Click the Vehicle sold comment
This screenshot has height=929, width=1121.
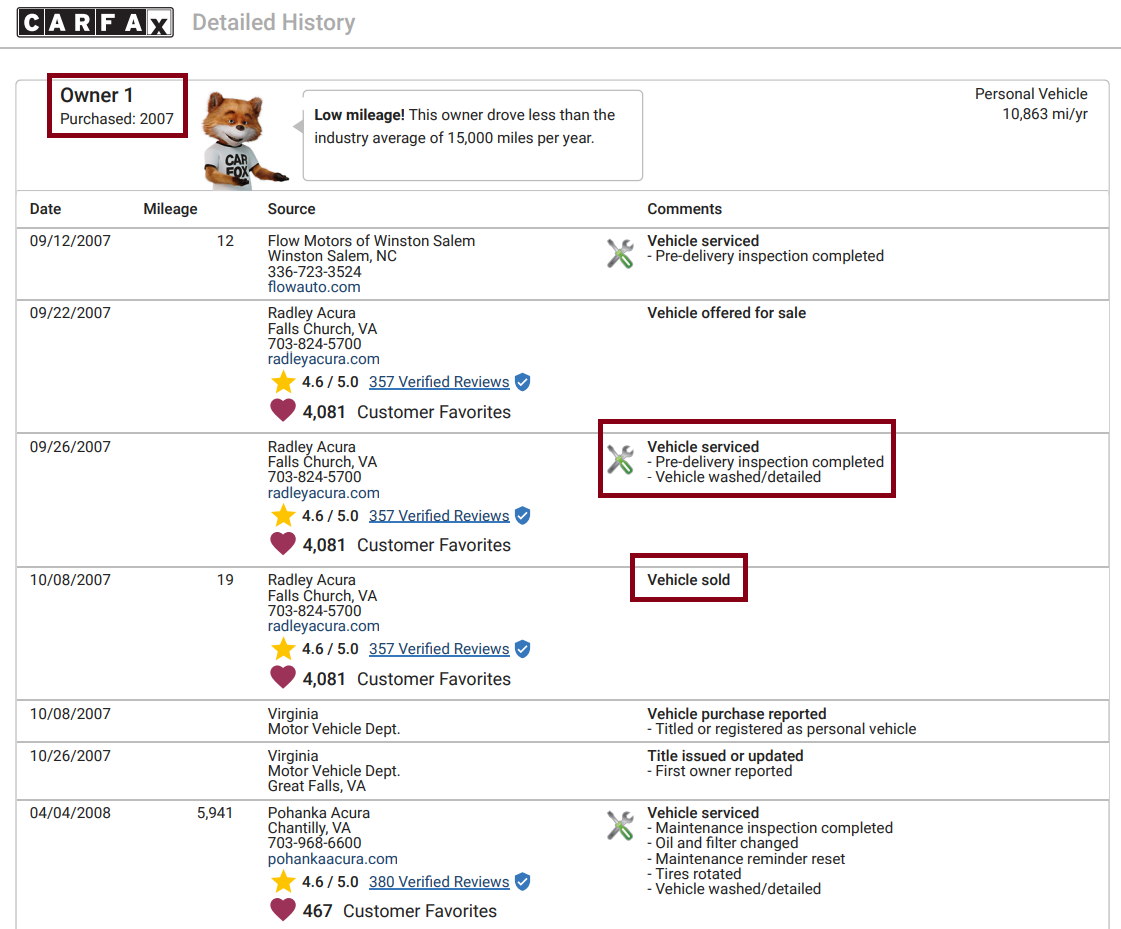pos(688,580)
